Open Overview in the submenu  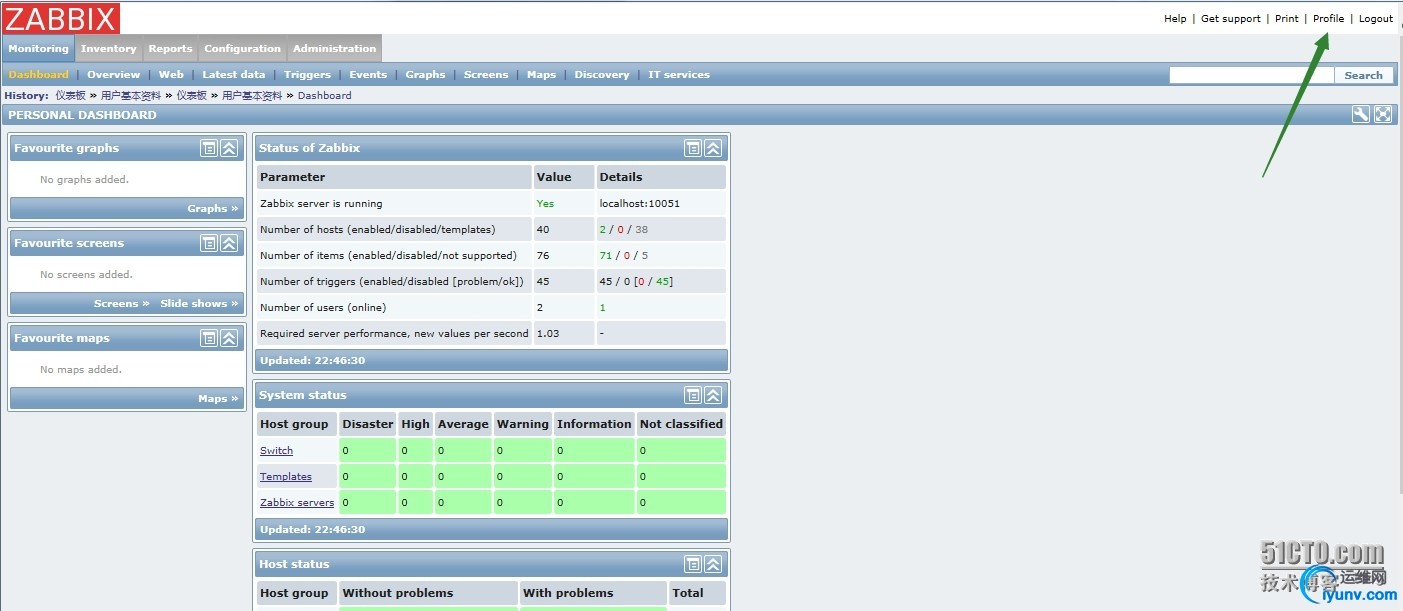[113, 75]
